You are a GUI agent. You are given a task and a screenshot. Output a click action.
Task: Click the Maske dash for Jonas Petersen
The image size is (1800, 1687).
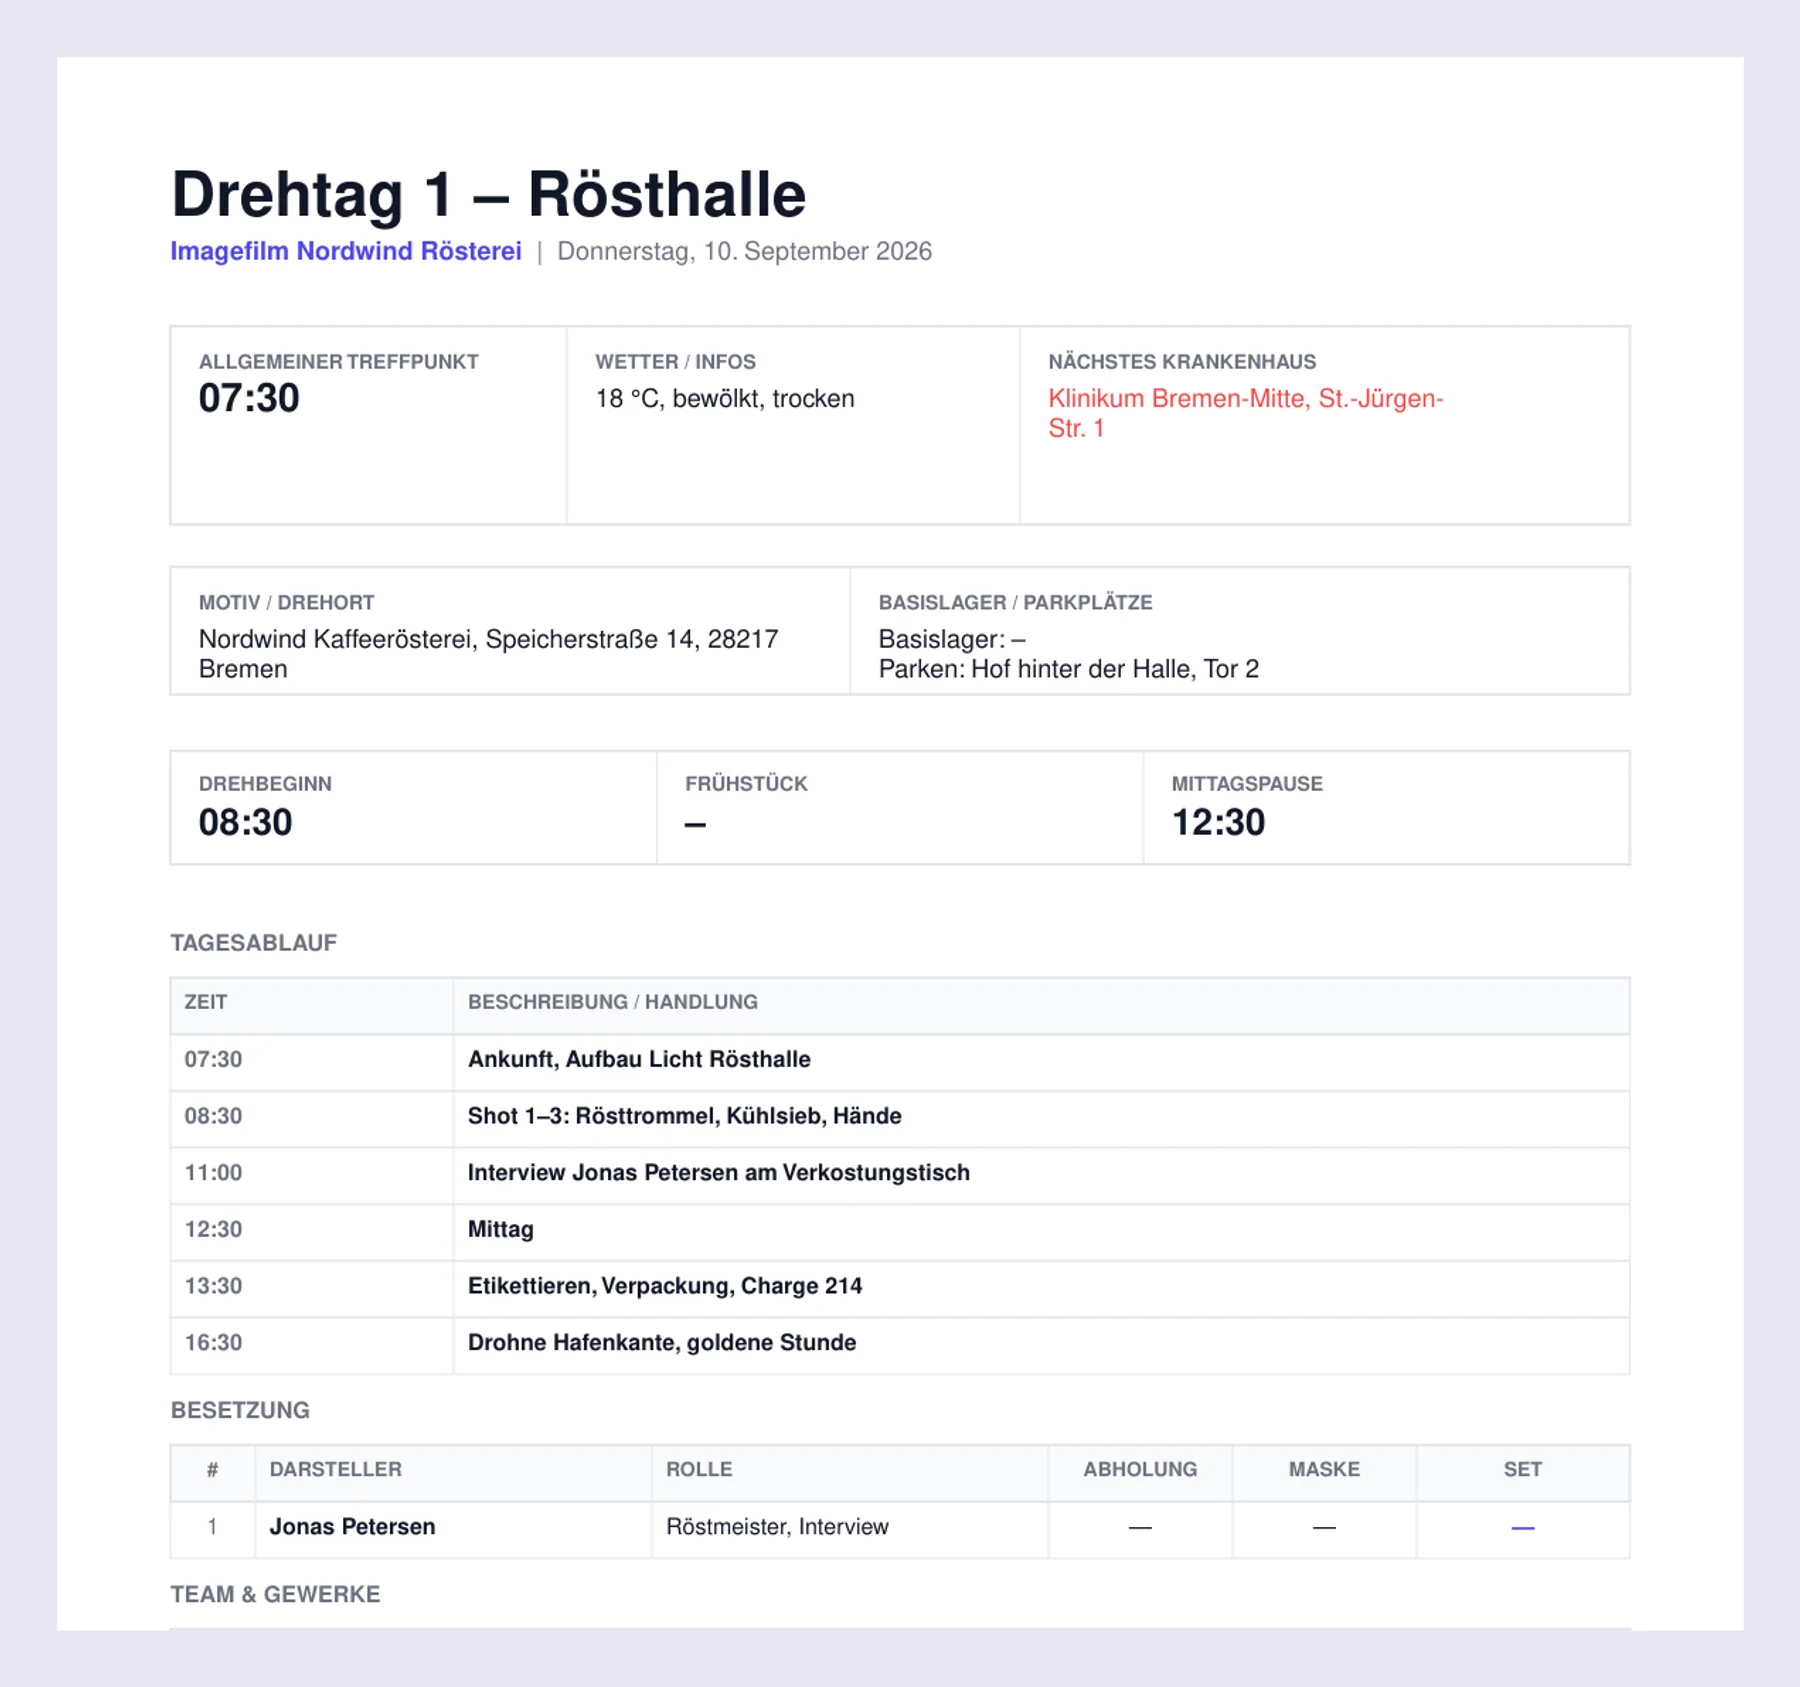pyautogui.click(x=1324, y=1528)
